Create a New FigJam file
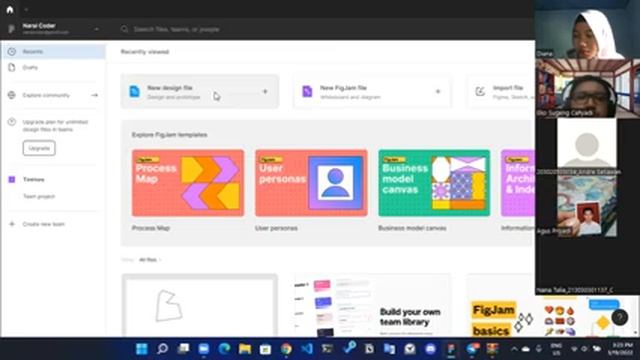 372,92
